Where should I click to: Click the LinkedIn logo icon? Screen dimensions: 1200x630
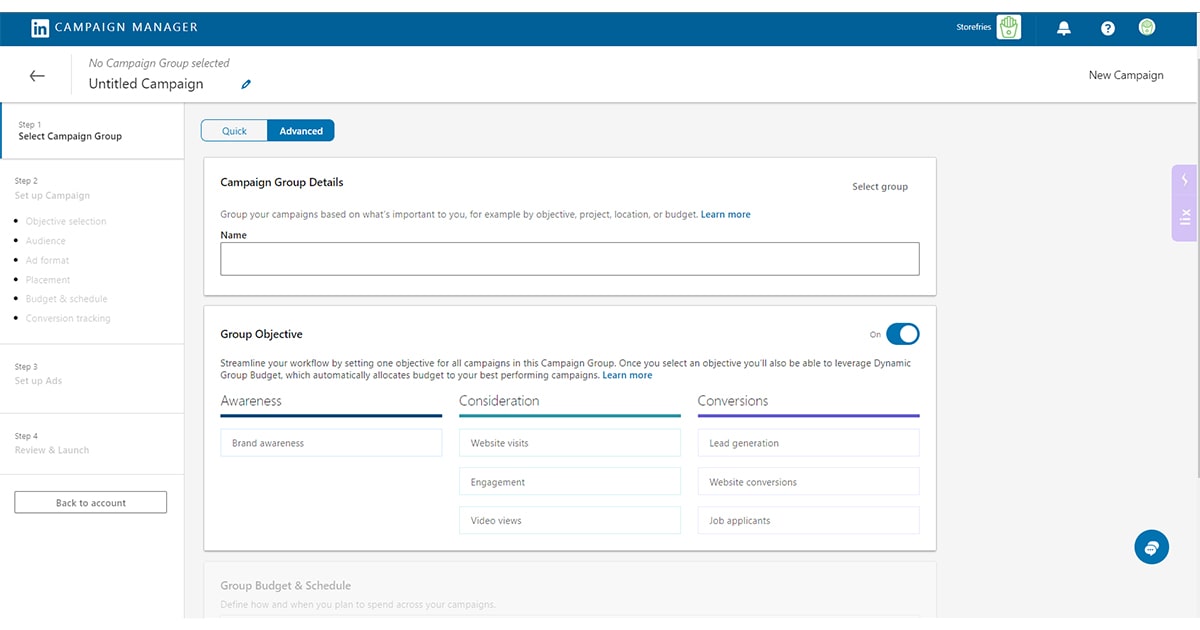tap(40, 28)
